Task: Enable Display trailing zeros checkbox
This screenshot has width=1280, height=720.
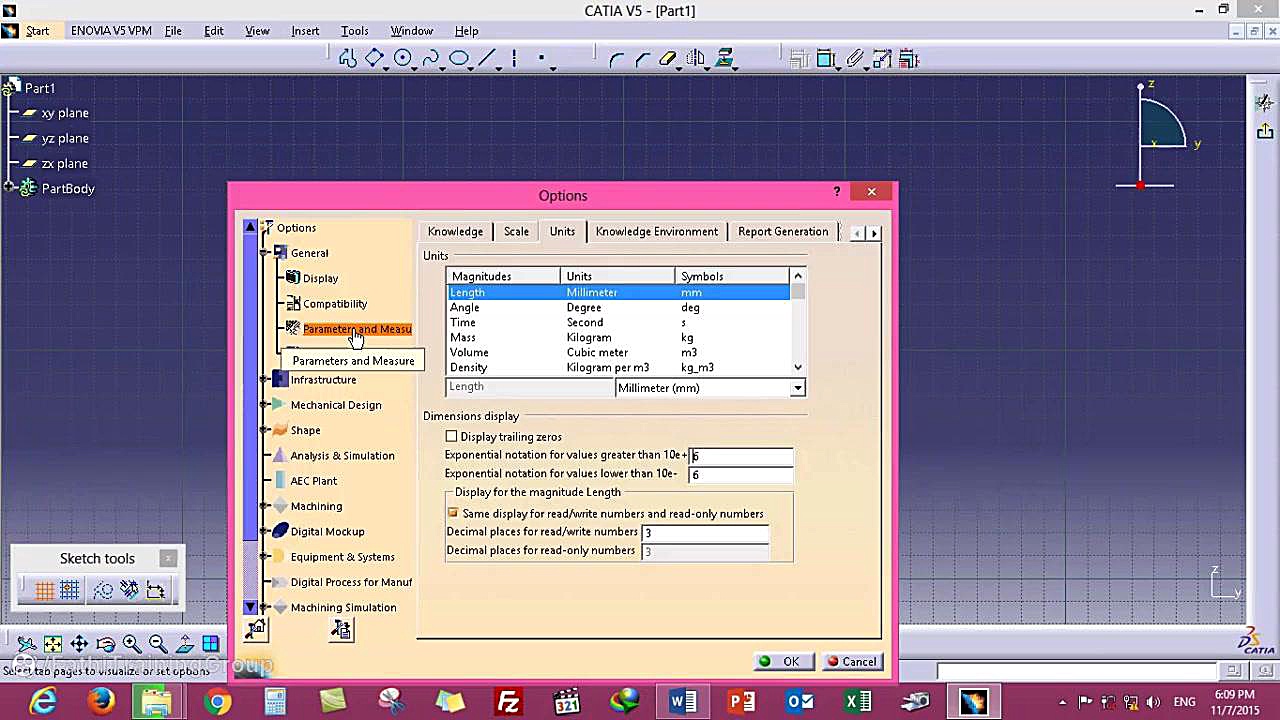Action: tap(452, 437)
